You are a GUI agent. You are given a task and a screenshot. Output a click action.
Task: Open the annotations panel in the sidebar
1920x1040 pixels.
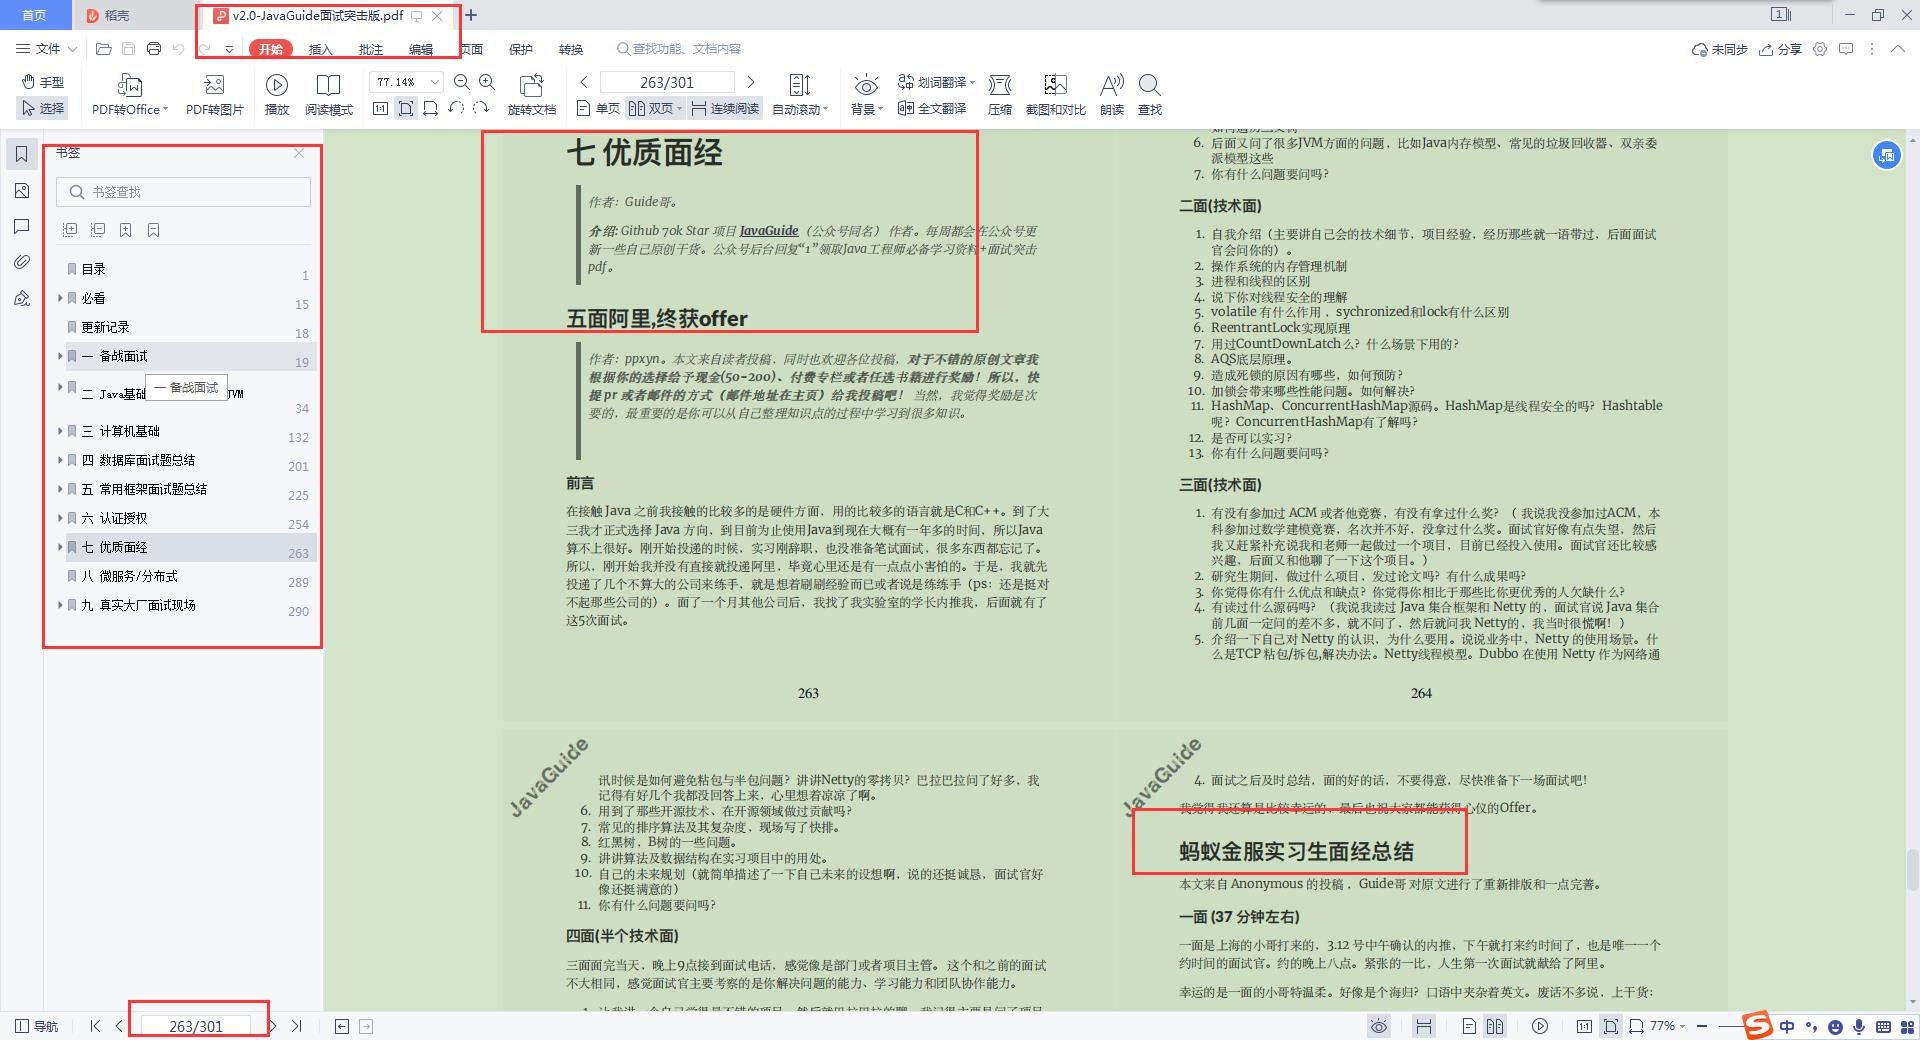click(x=21, y=226)
